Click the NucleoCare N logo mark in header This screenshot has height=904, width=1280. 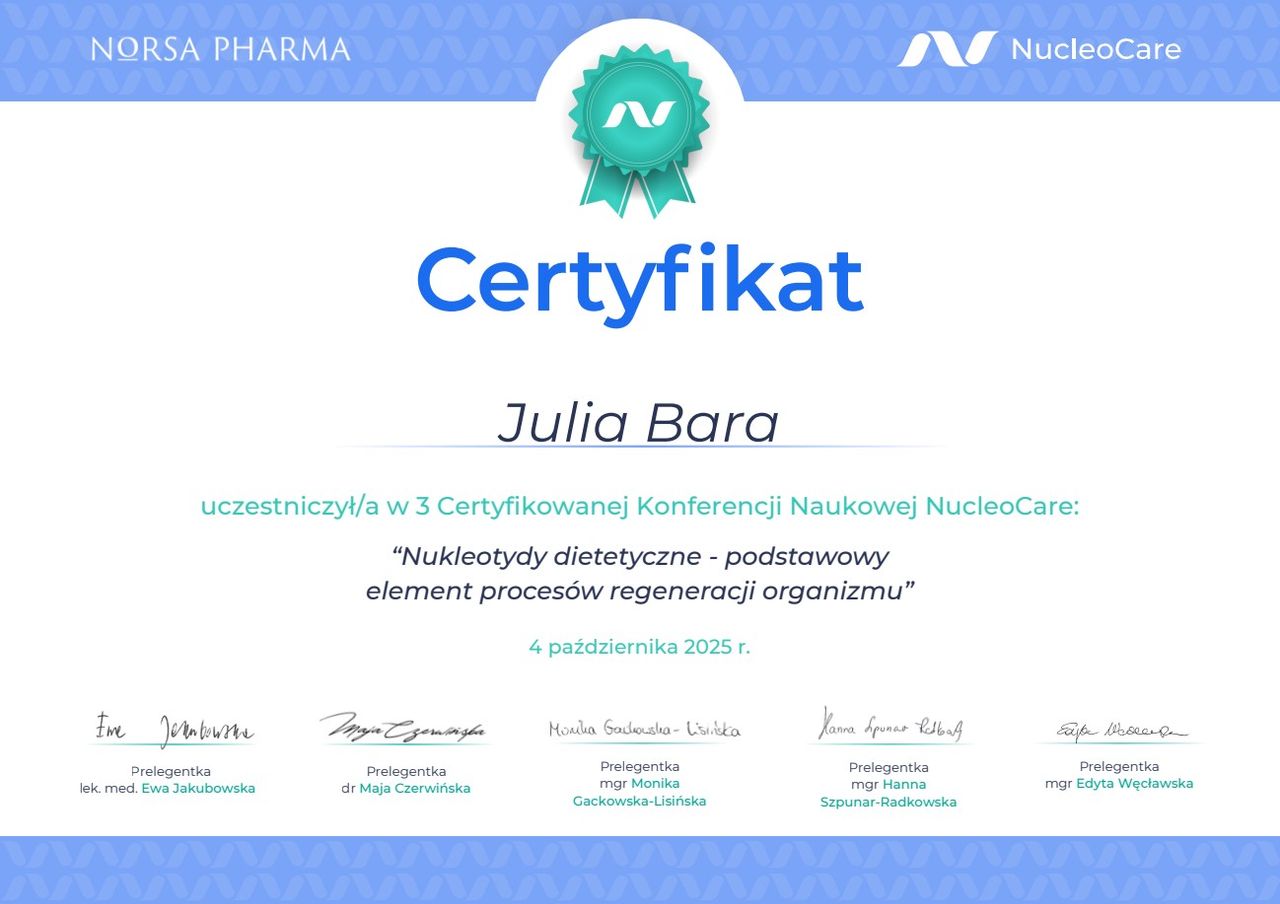pyautogui.click(x=946, y=49)
